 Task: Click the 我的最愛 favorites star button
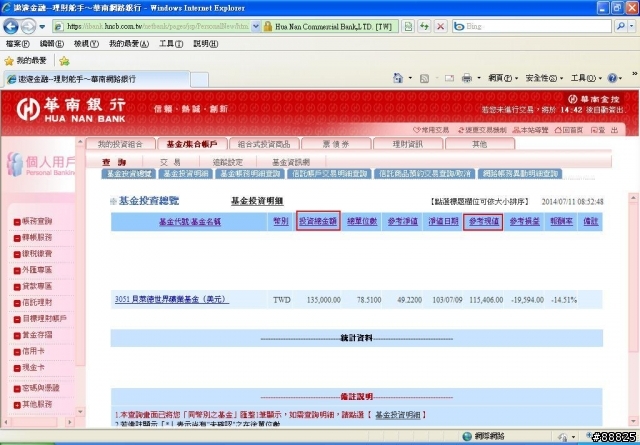click(25, 61)
